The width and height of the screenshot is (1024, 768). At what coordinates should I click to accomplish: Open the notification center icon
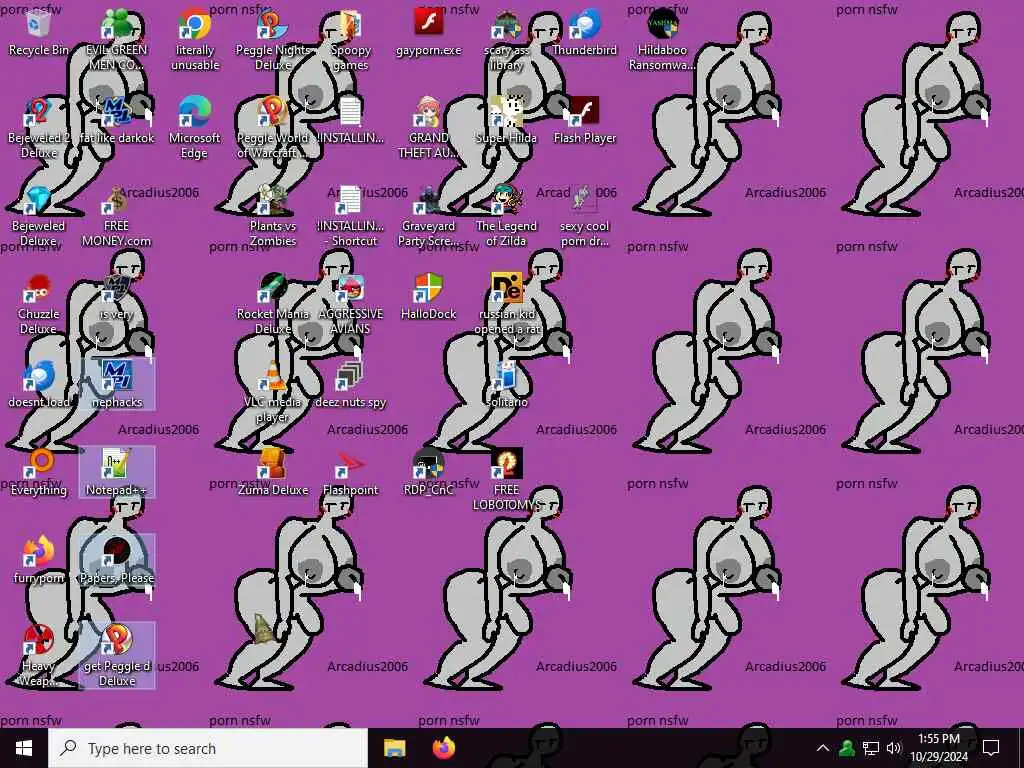pos(991,748)
